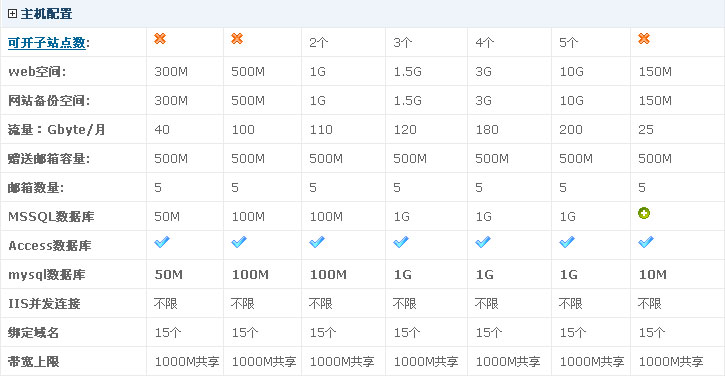Click Access数据库 checkmark in 150M plan column
The height and width of the screenshot is (376, 725).
point(646,242)
